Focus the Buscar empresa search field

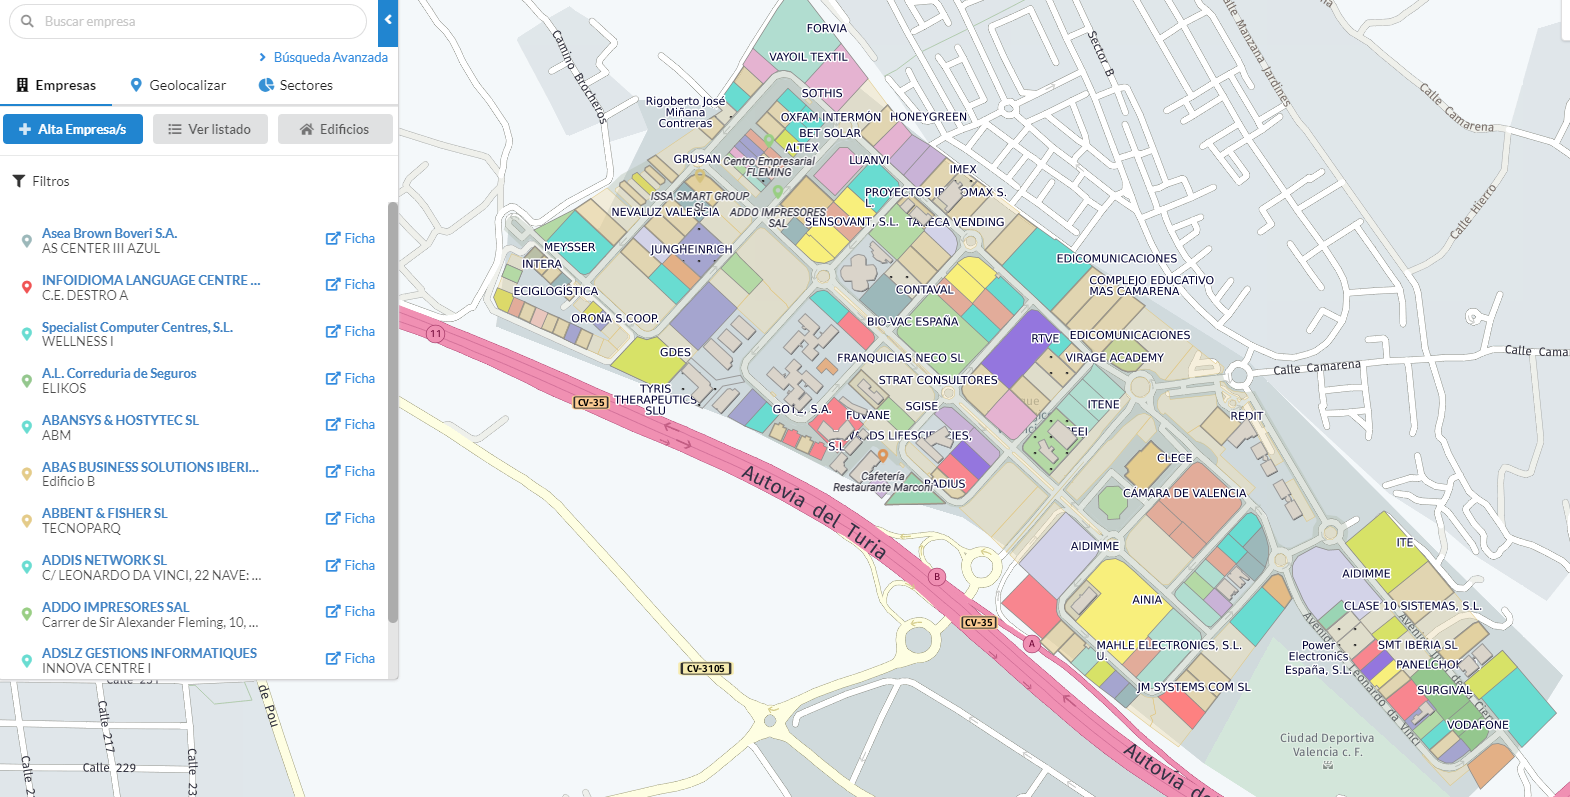point(200,21)
